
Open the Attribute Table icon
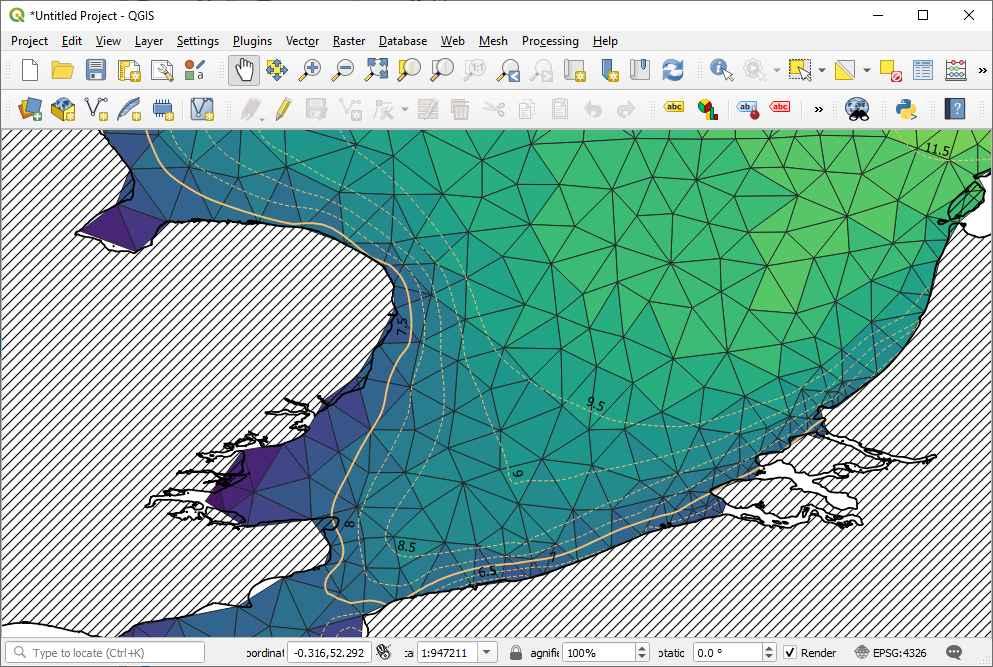point(923,70)
